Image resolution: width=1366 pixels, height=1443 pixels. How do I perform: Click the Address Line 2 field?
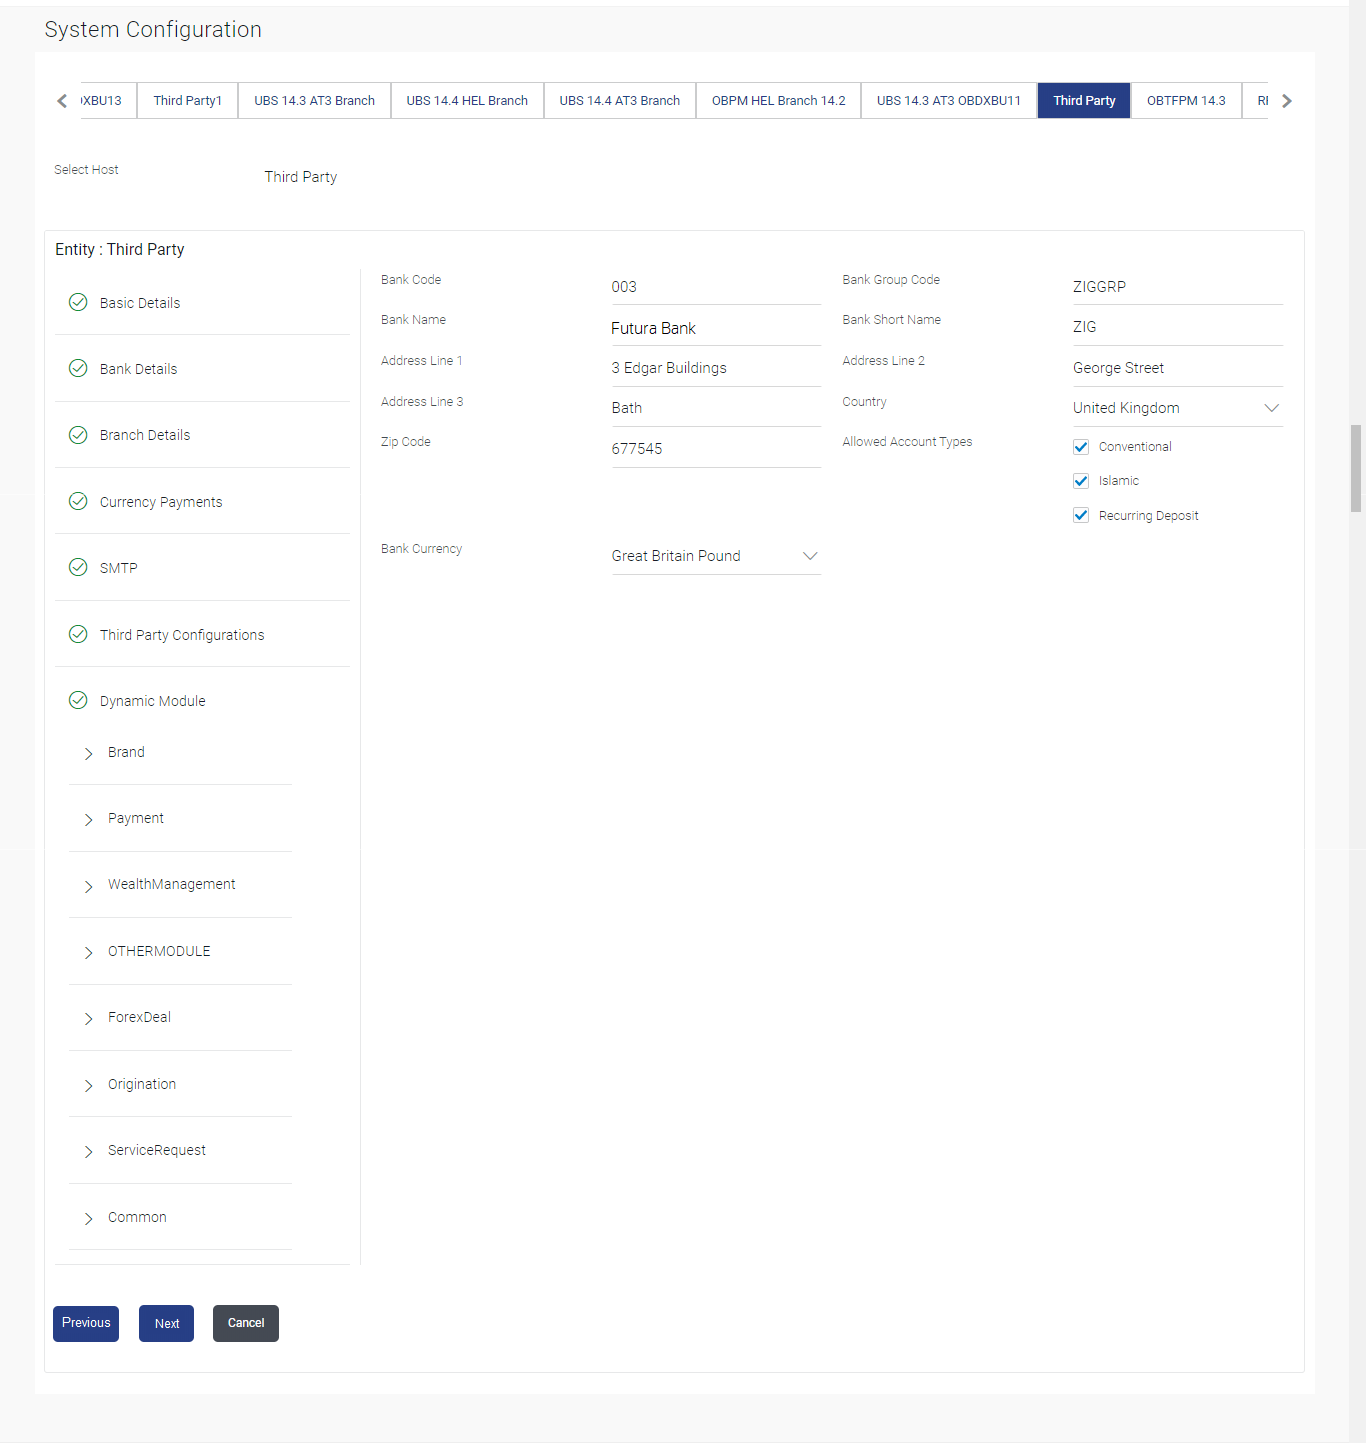[x=1177, y=368]
